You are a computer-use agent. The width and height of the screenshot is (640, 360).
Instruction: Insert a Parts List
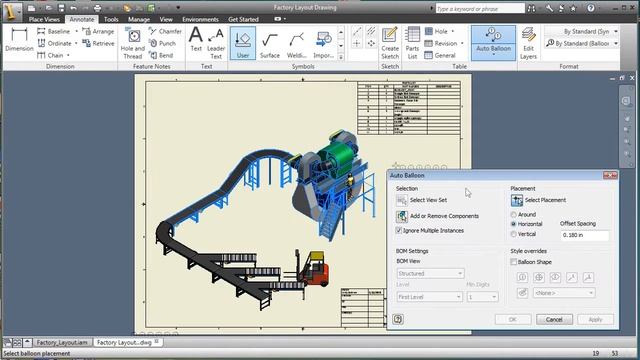click(x=412, y=43)
